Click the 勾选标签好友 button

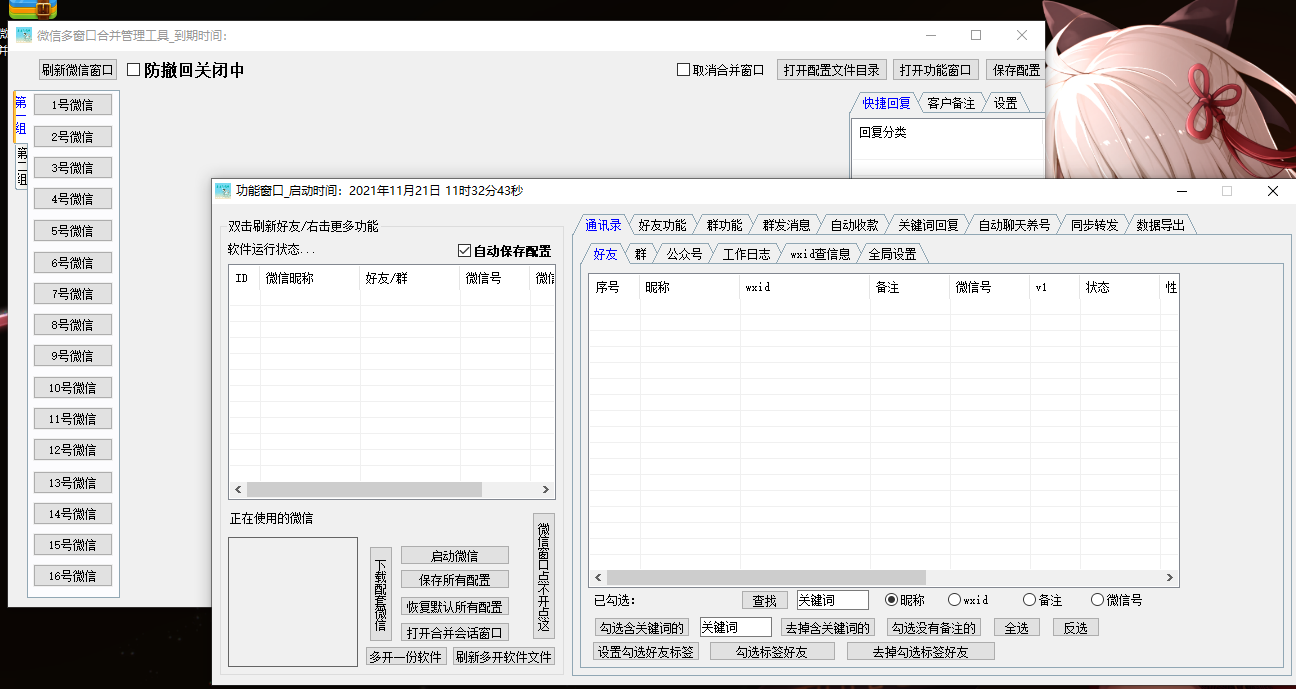(771, 651)
